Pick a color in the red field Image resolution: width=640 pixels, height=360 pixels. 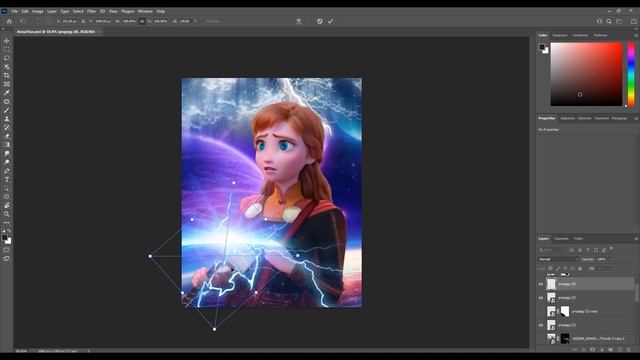pos(586,74)
